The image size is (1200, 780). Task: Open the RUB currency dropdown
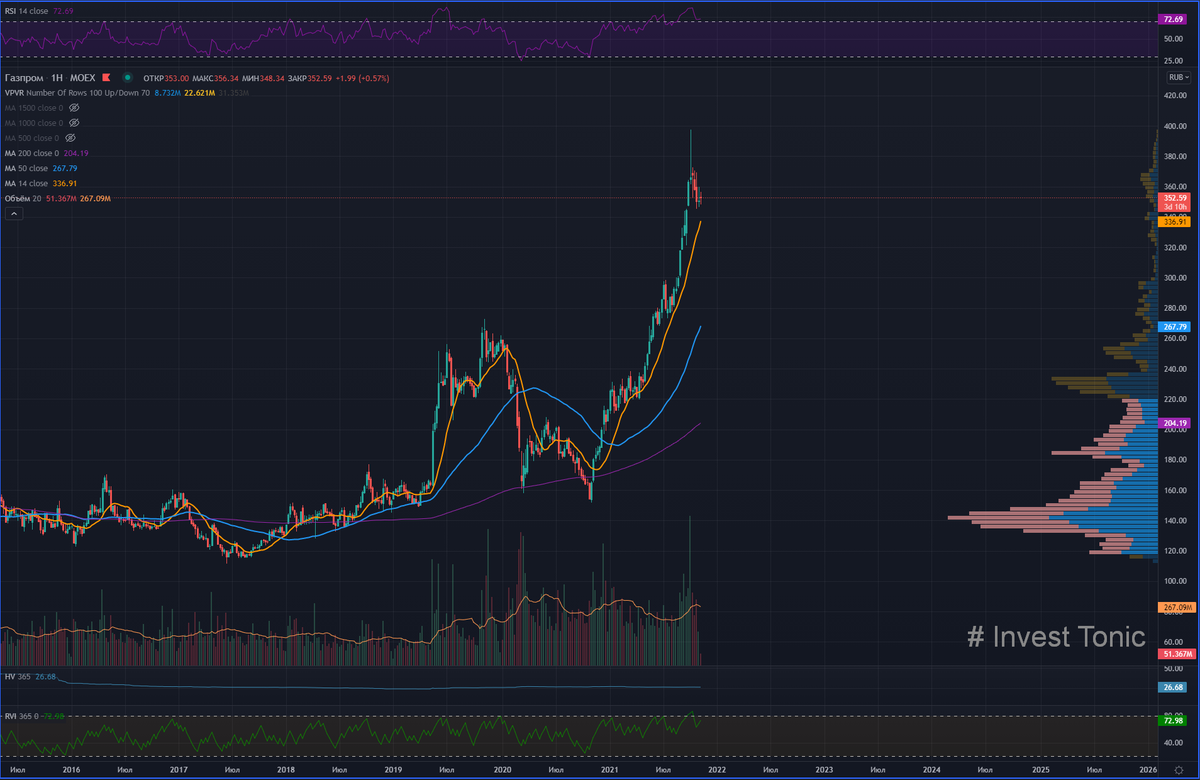(x=1178, y=77)
